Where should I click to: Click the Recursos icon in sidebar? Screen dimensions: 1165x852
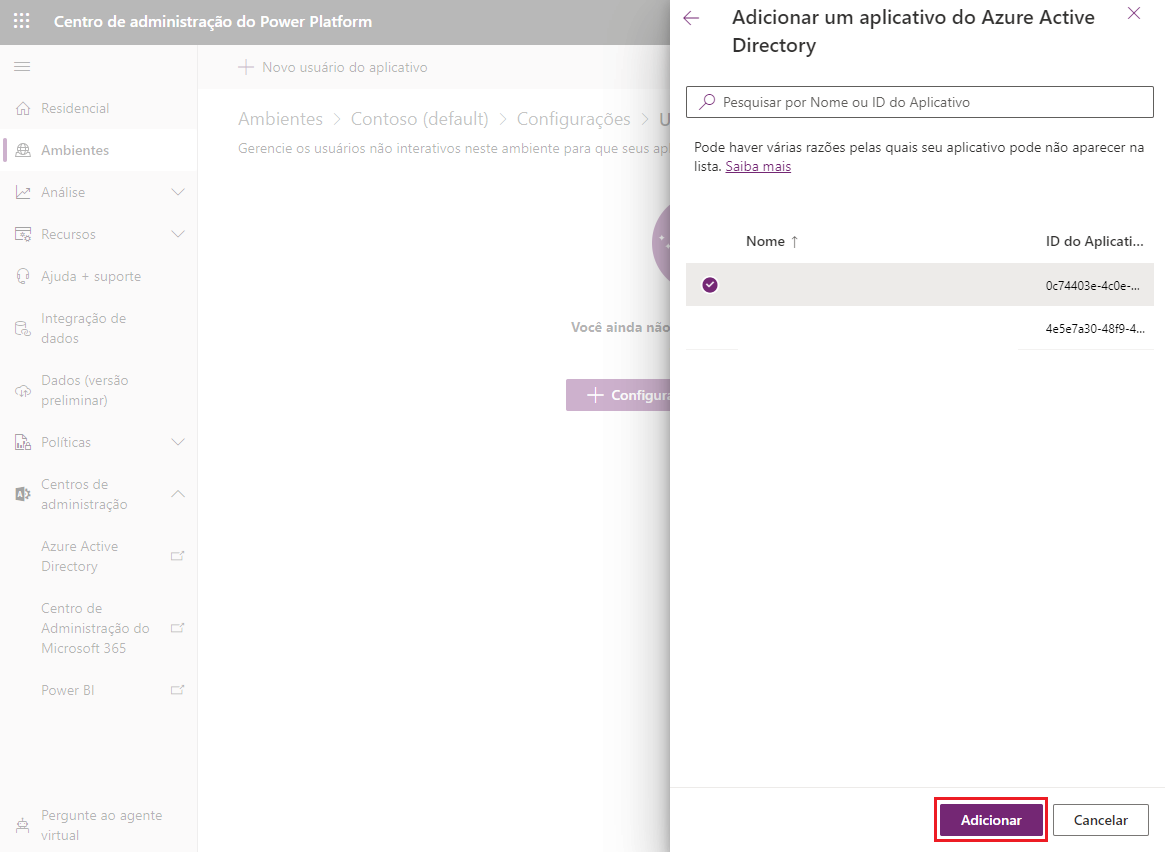(23, 234)
